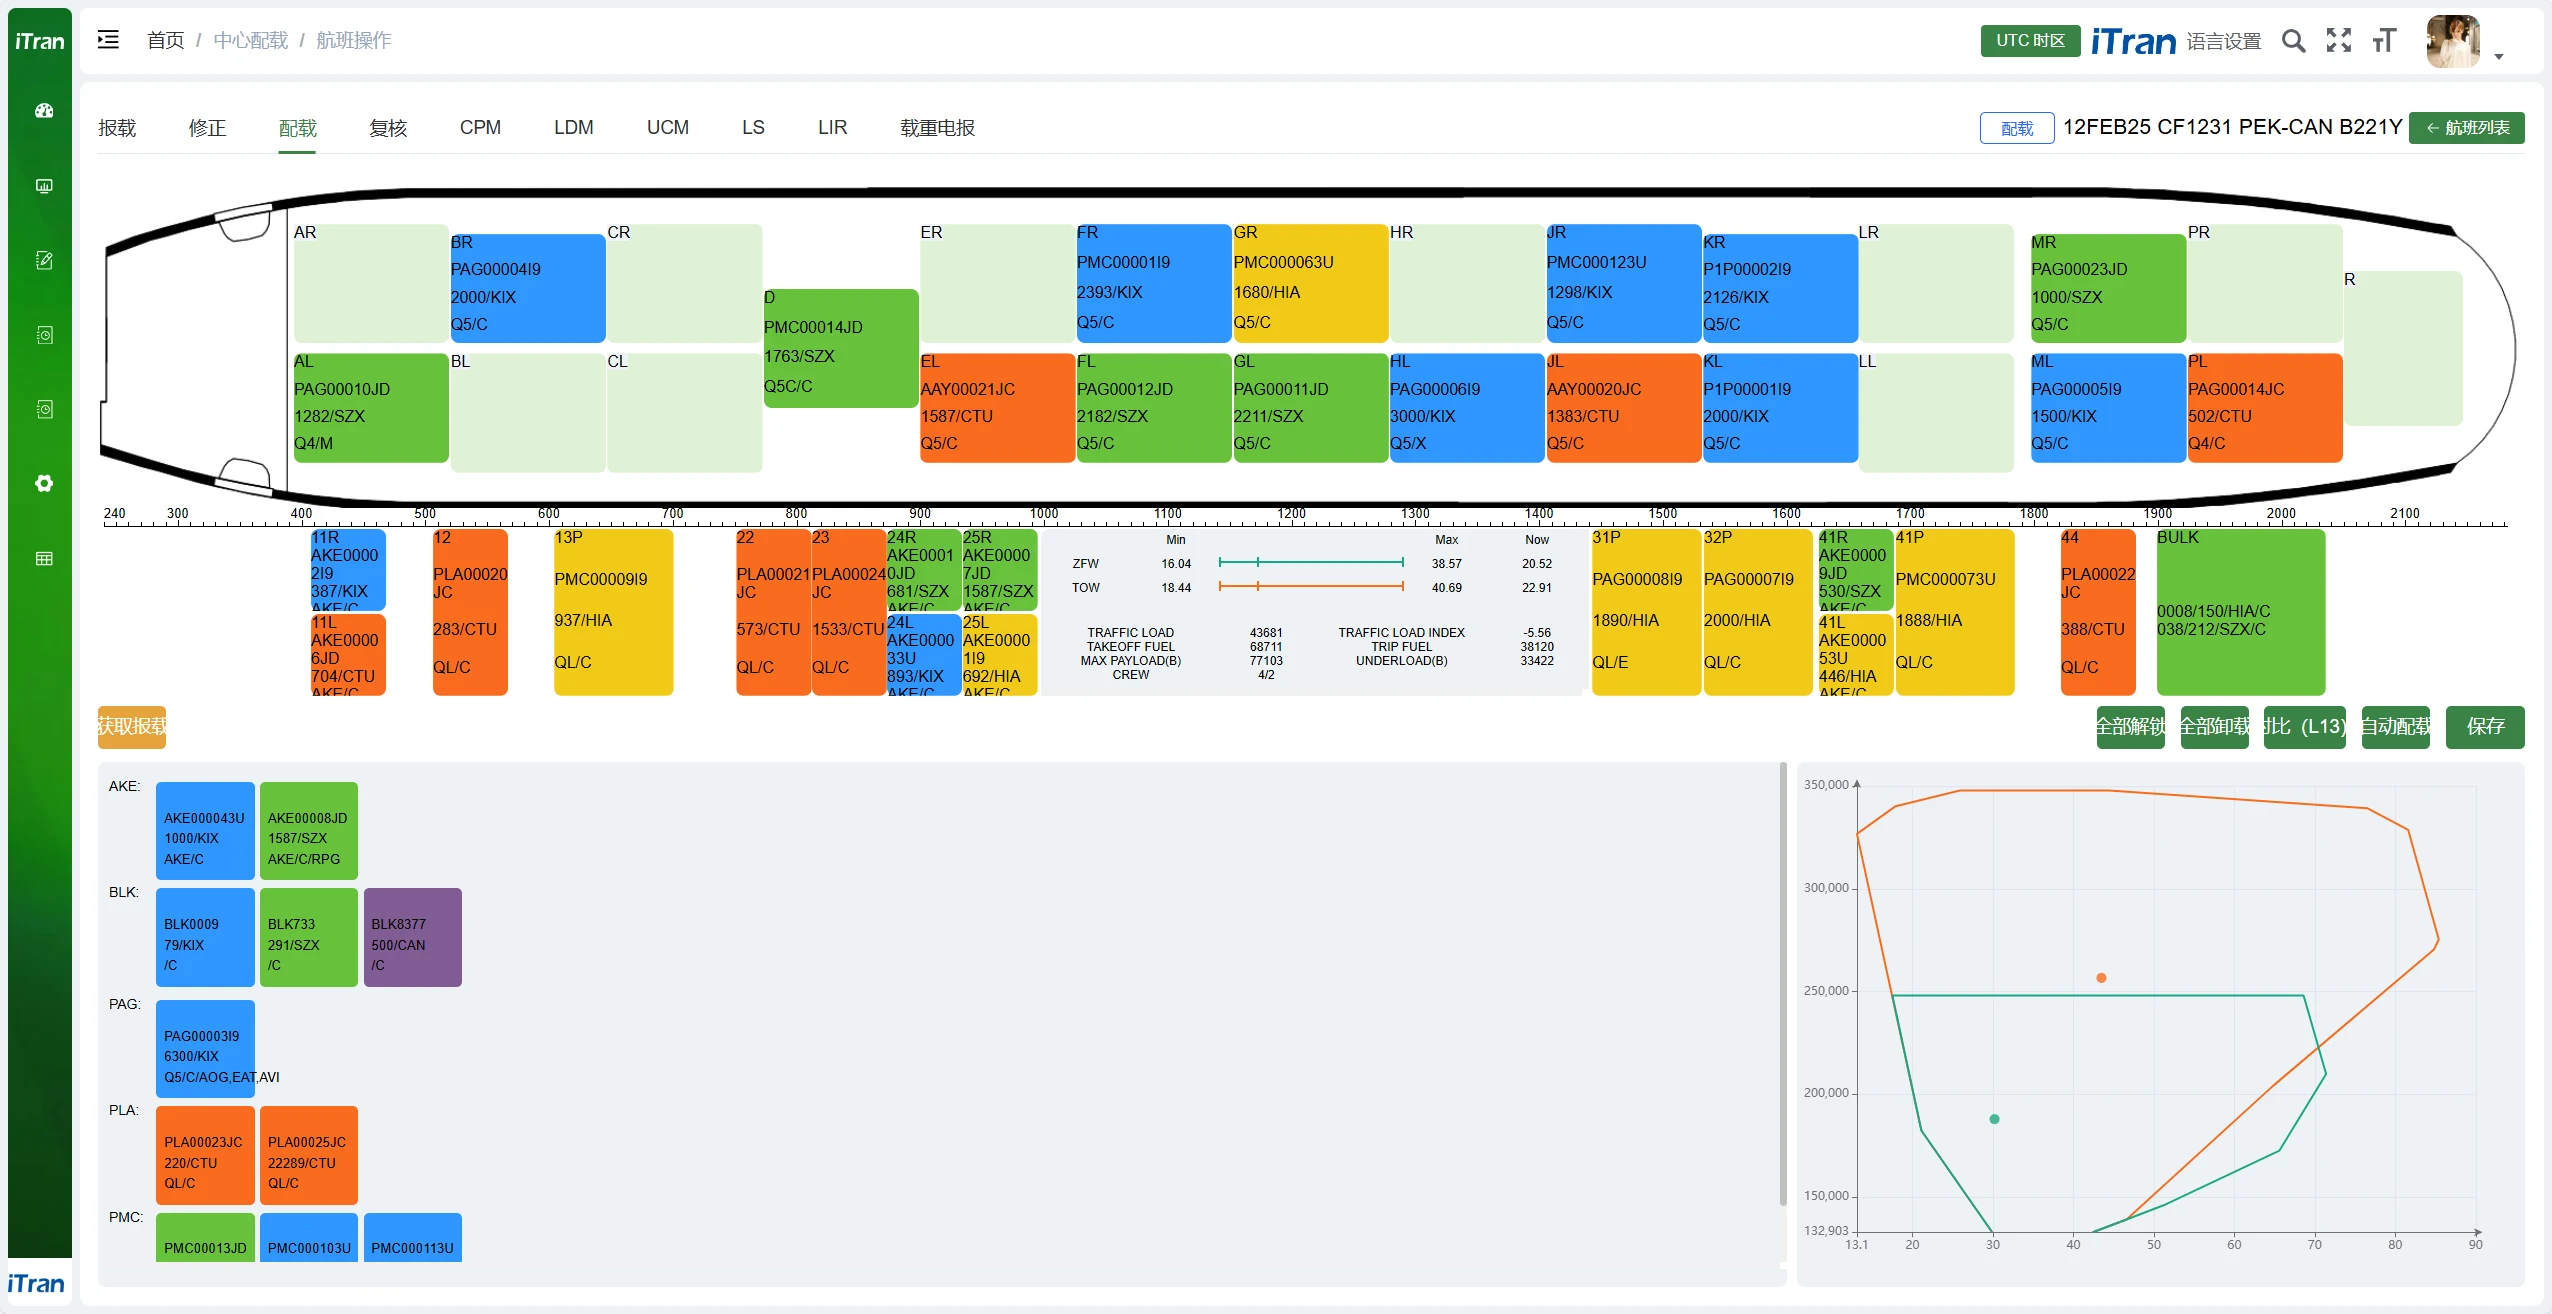Viewport: 2552px width, 1314px height.
Task: Open the edit notepad sidebar icon
Action: (x=44, y=260)
